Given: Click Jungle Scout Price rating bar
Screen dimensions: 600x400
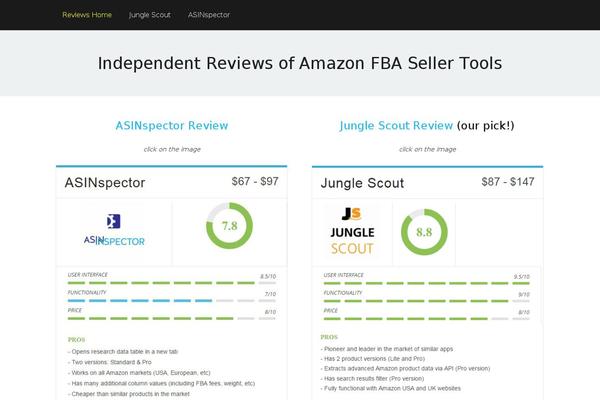Looking at the screenshot, I should (427, 319).
